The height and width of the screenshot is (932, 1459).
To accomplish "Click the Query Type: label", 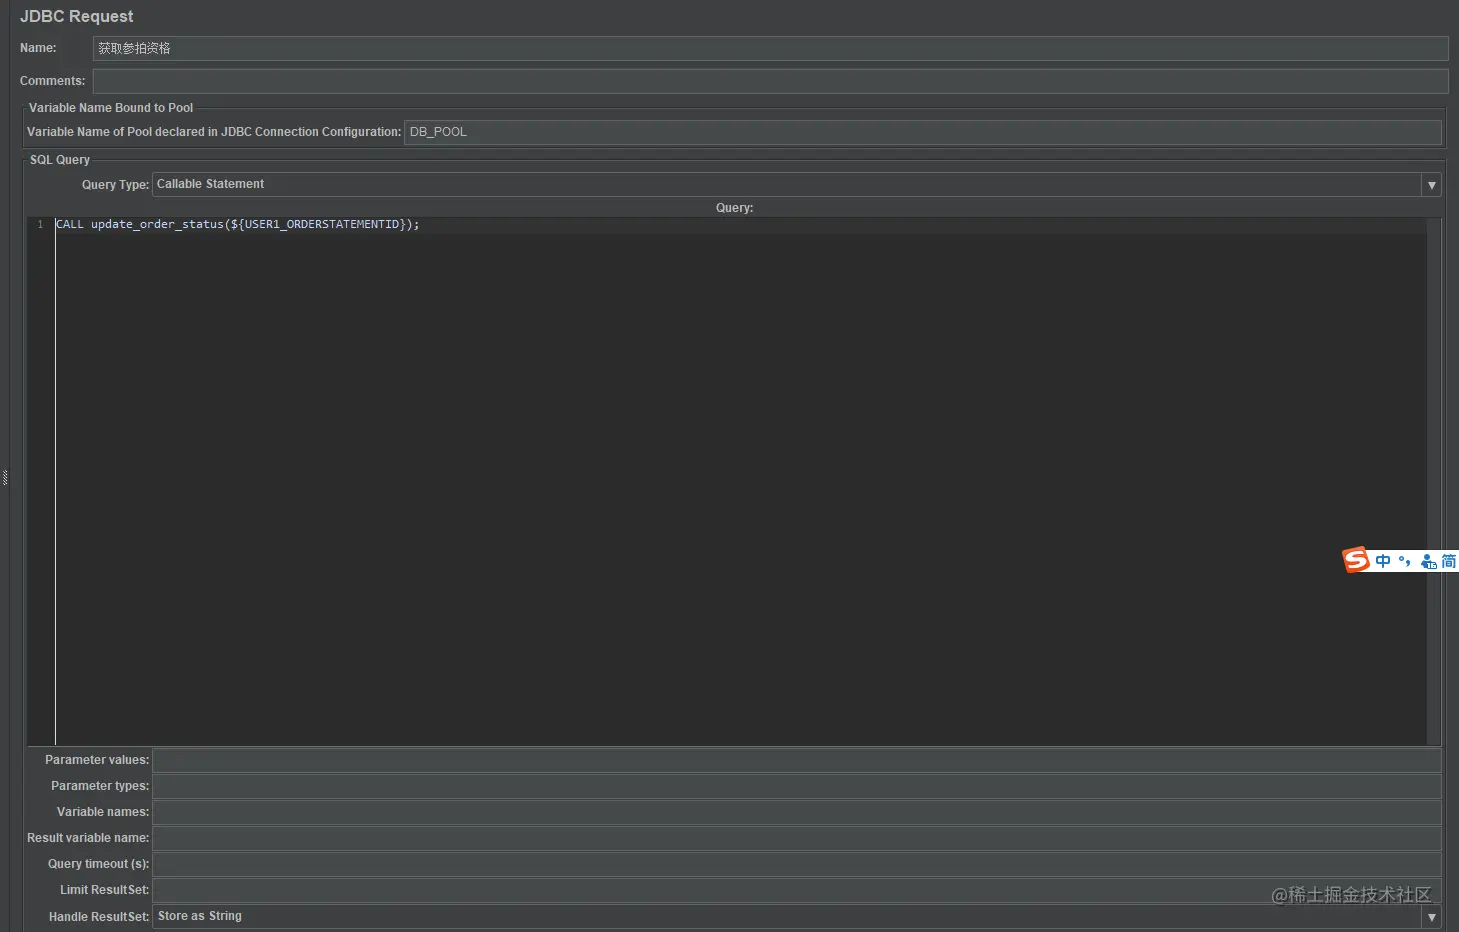I will (115, 185).
